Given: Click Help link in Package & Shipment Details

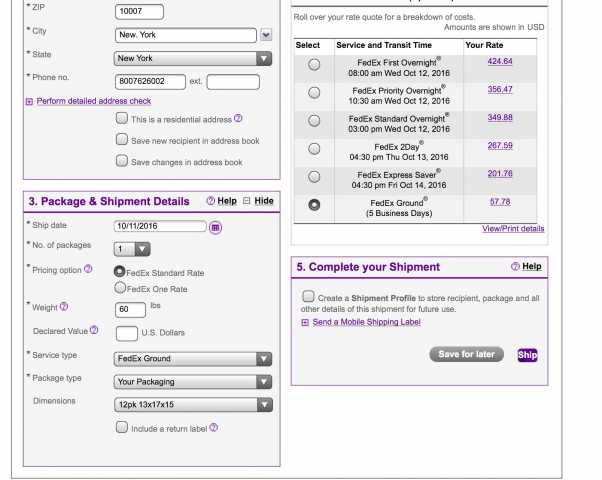Looking at the screenshot, I should point(227,201).
